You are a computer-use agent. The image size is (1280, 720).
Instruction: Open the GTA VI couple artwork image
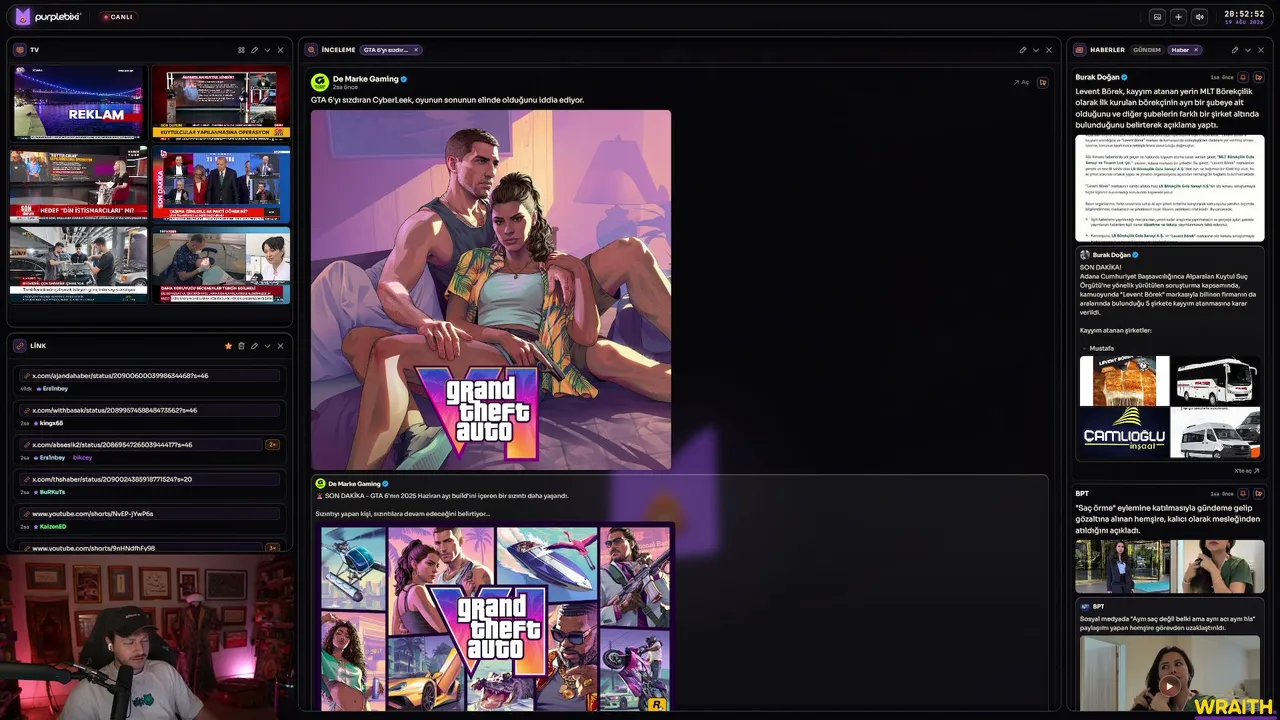pos(491,289)
